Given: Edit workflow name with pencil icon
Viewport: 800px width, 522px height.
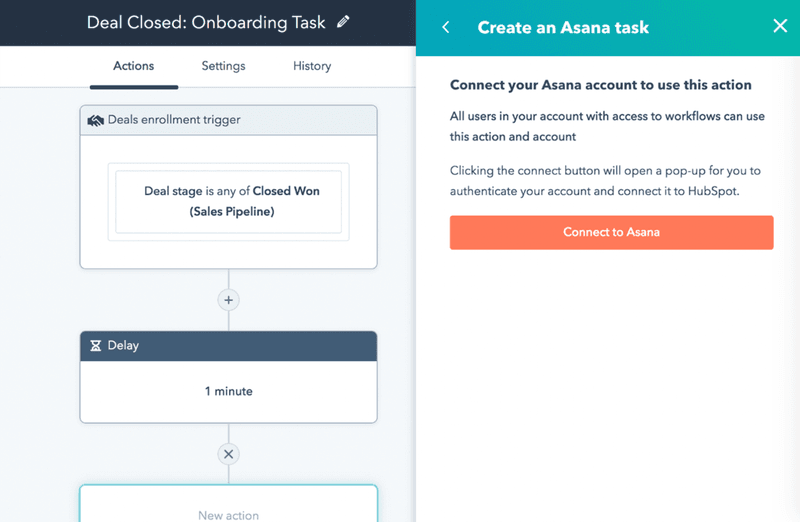Looking at the screenshot, I should coord(343,22).
